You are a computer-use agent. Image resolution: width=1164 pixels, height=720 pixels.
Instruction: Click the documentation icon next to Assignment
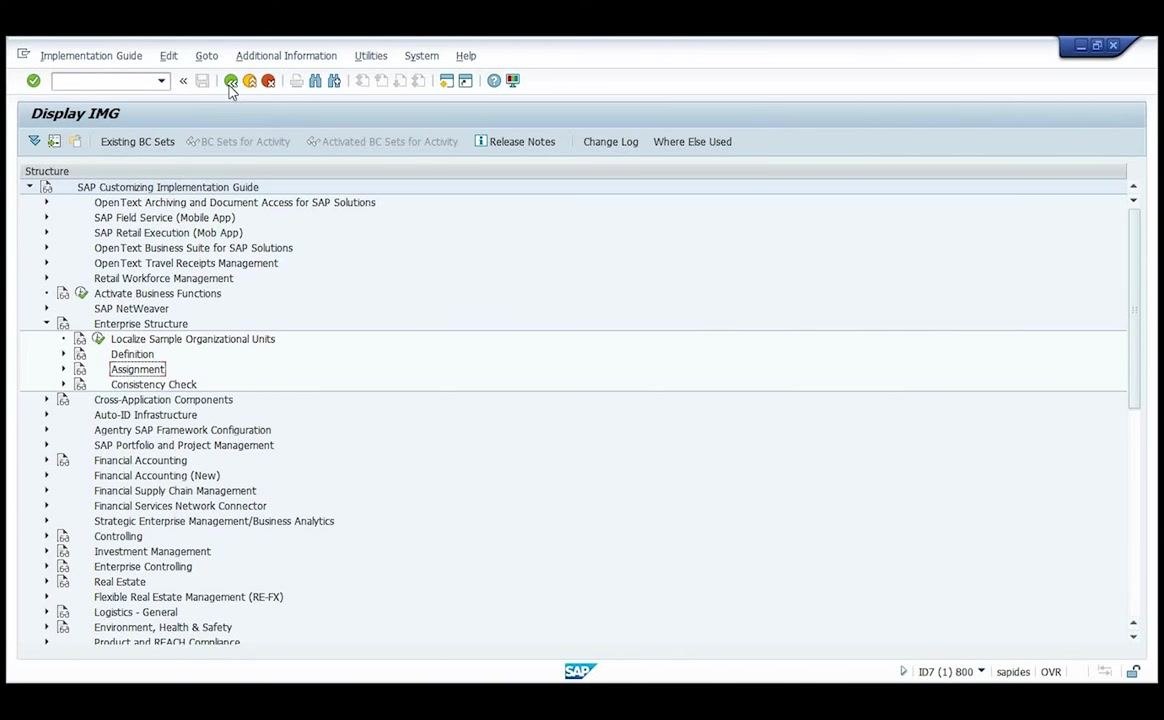click(80, 369)
